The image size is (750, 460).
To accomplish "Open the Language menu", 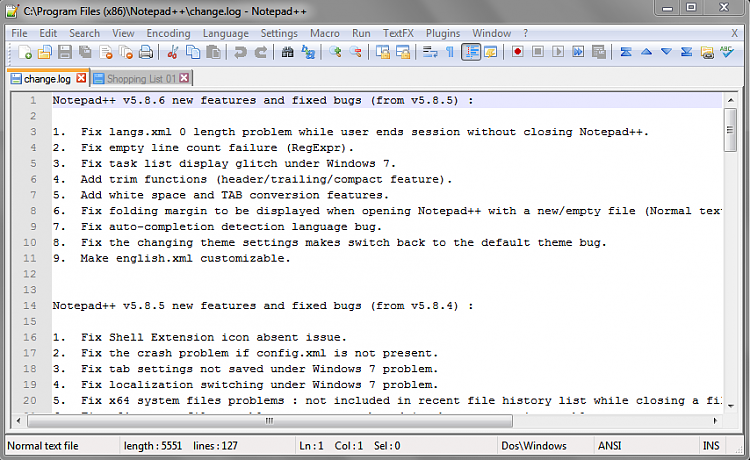I will pos(225,33).
